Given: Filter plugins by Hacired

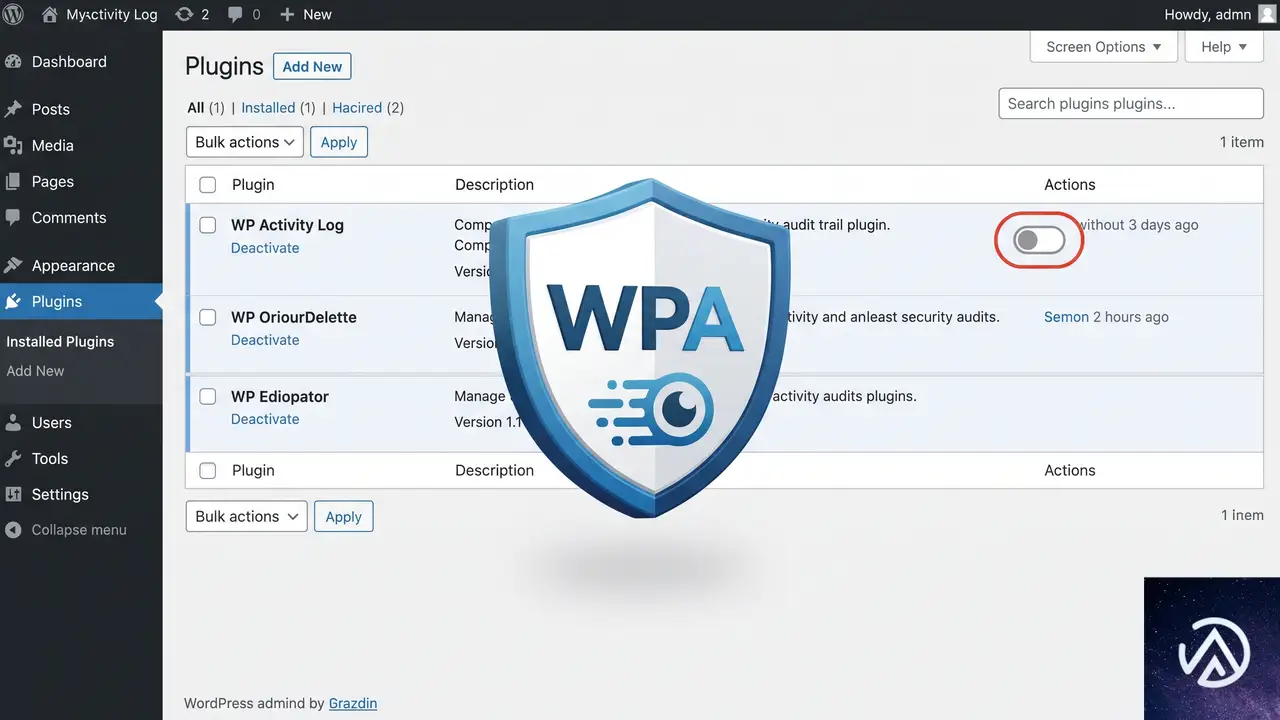Looking at the screenshot, I should tap(357, 107).
